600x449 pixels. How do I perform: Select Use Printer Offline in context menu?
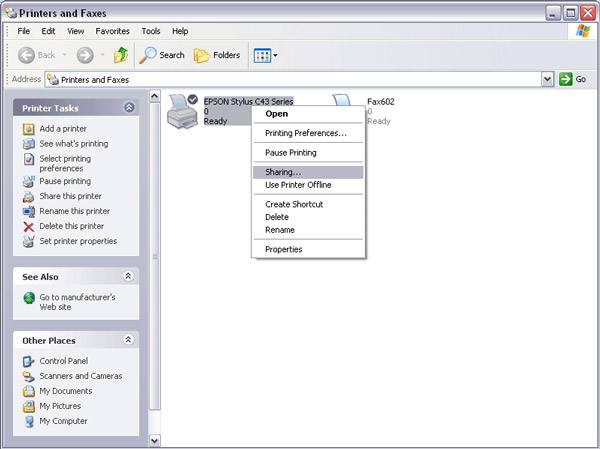click(298, 185)
